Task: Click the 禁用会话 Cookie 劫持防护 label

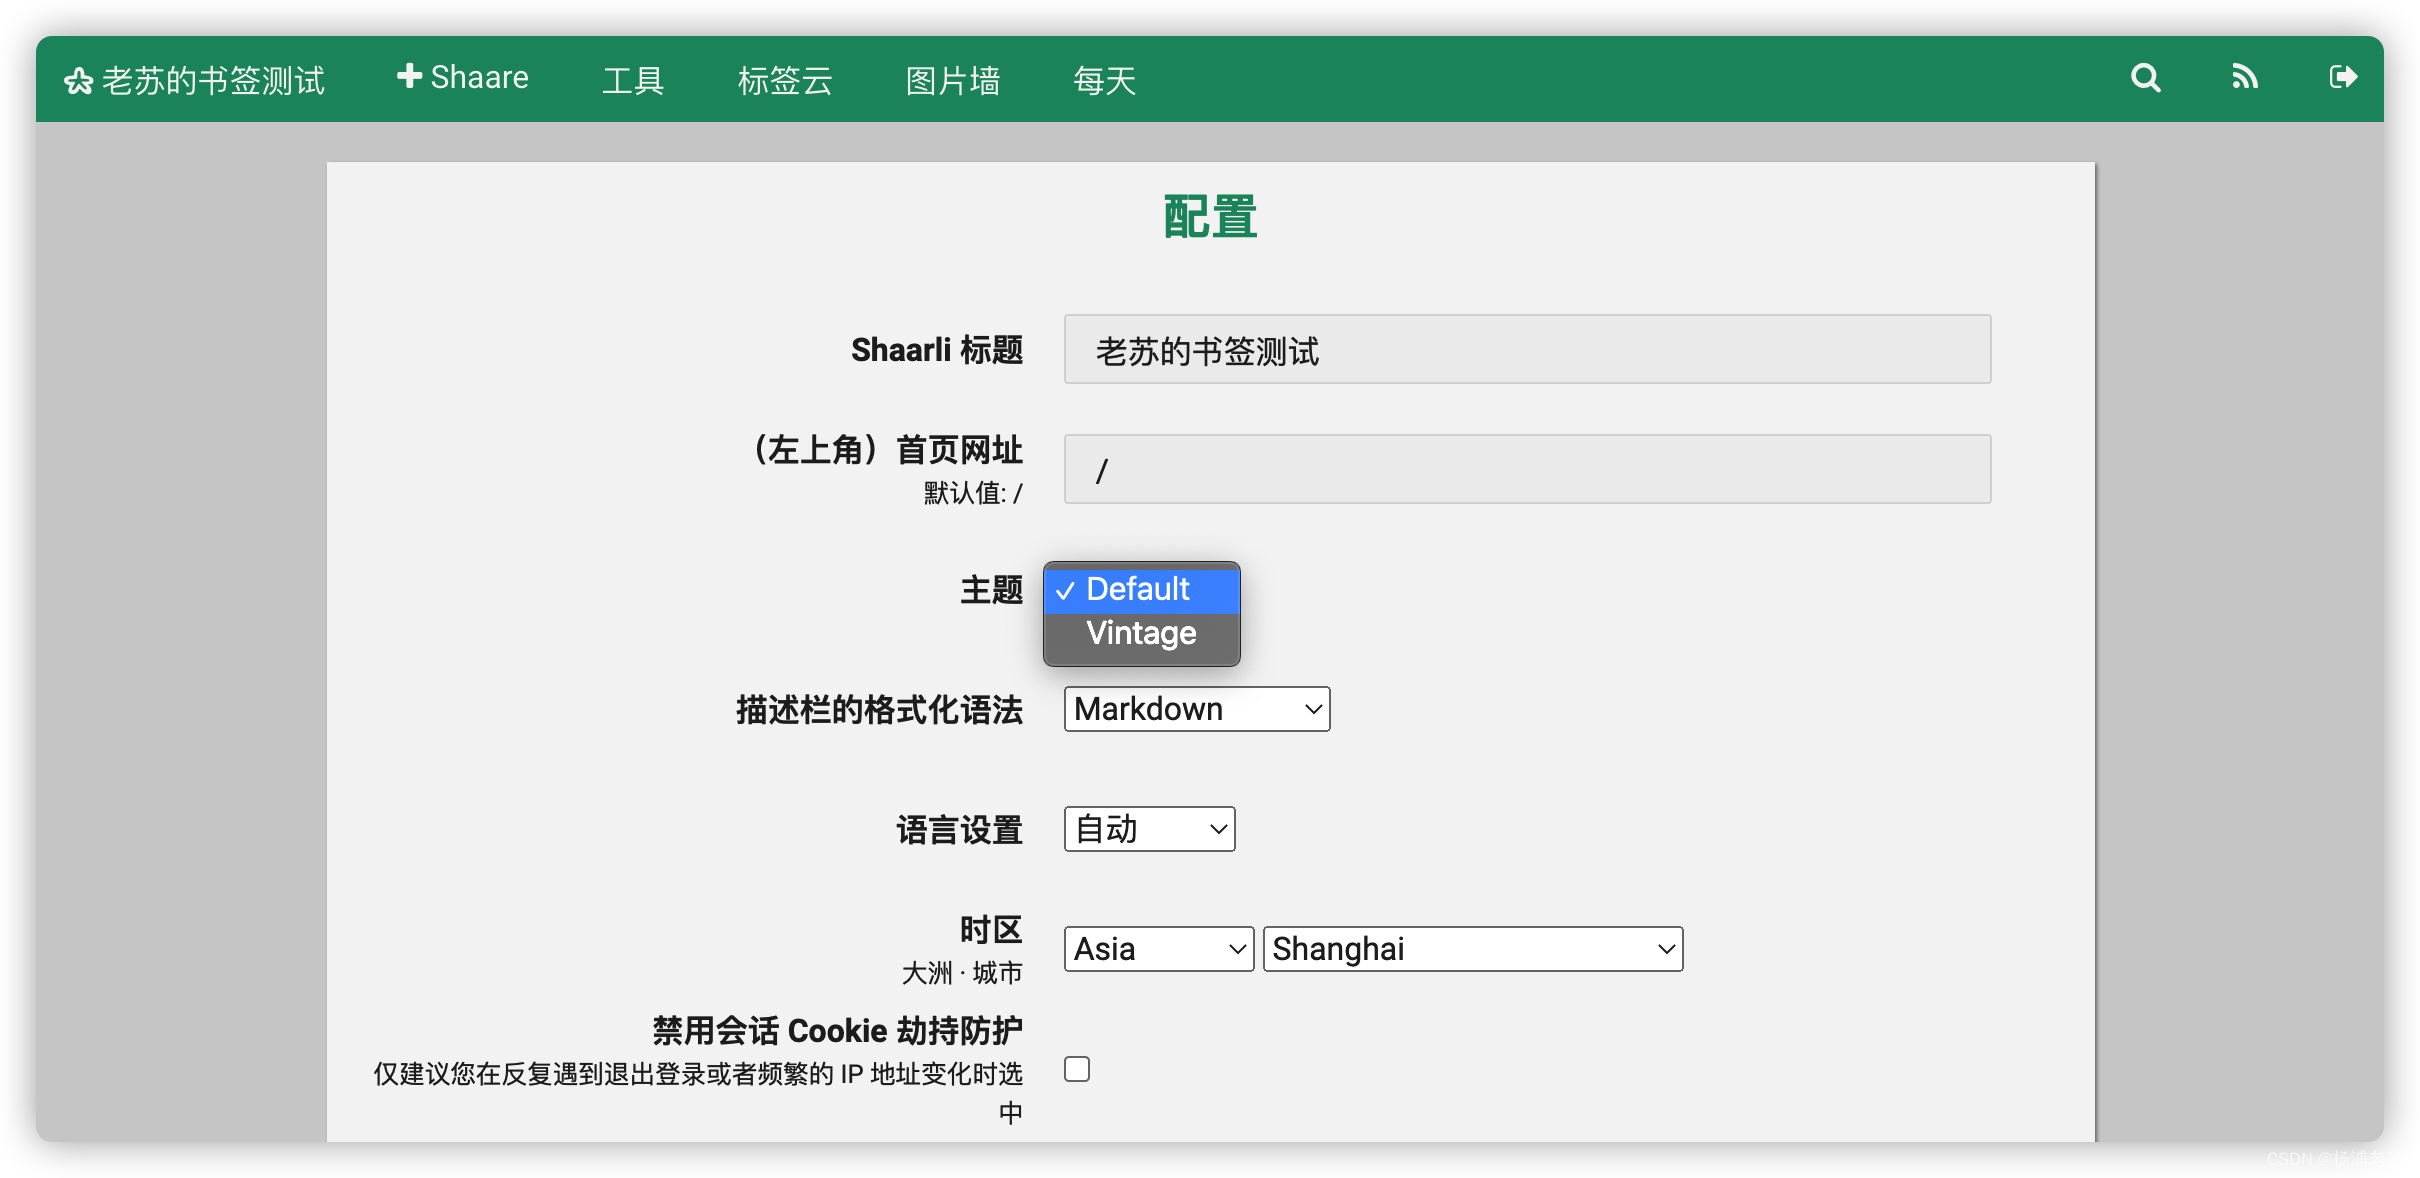Action: 838,1031
